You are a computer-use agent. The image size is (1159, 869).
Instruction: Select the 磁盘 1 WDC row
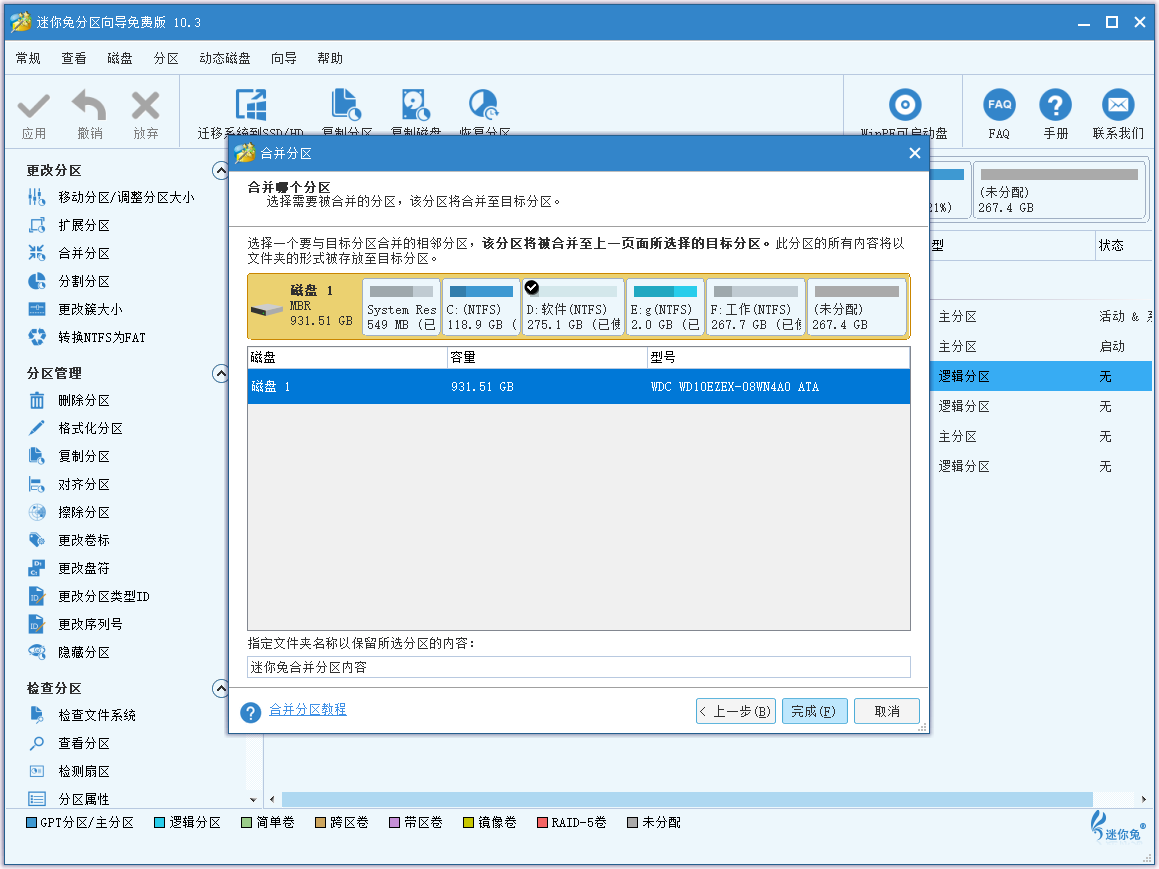579,386
